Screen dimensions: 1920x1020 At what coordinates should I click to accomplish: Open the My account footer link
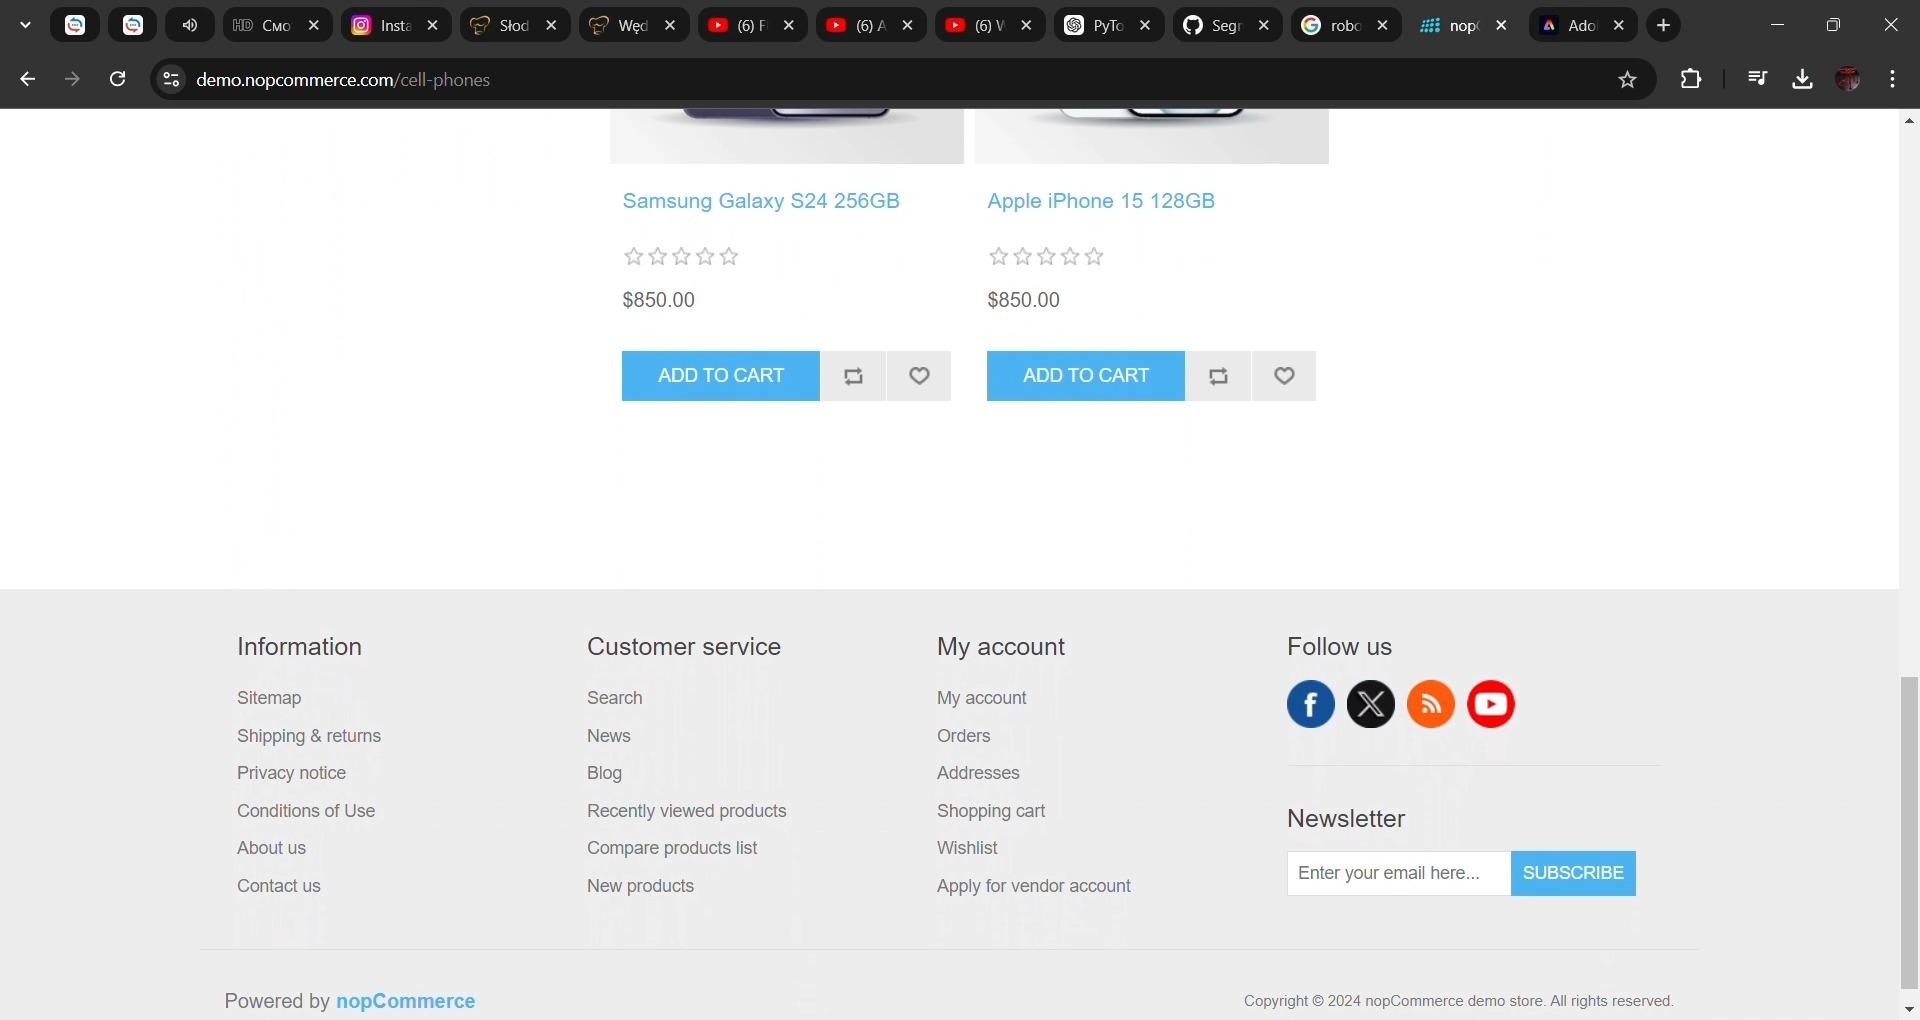coord(982,698)
